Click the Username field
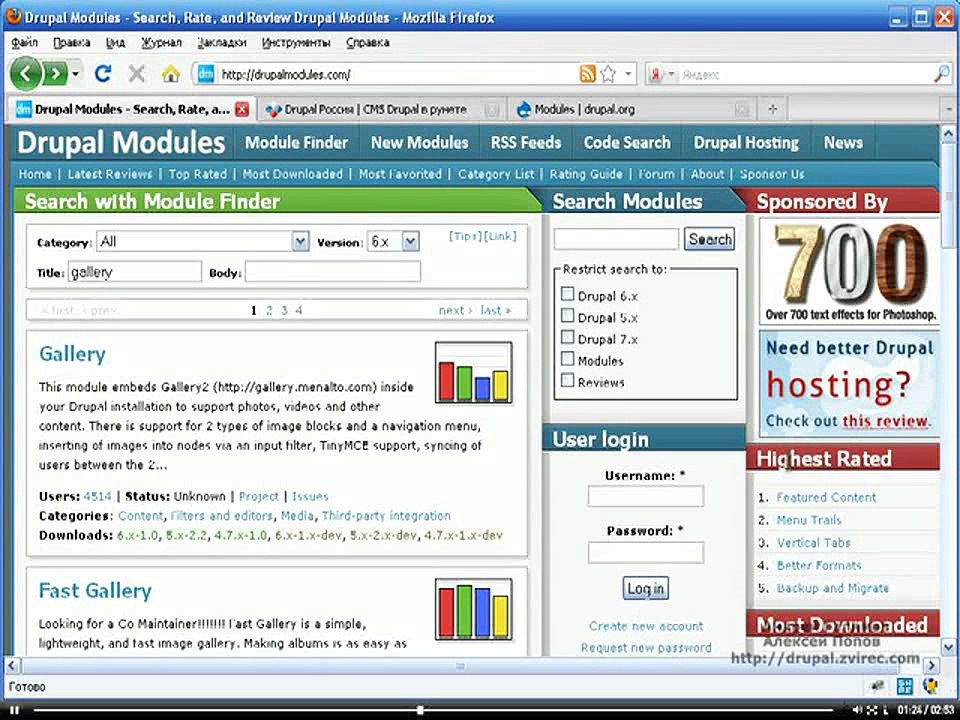The height and width of the screenshot is (720, 960). click(645, 496)
